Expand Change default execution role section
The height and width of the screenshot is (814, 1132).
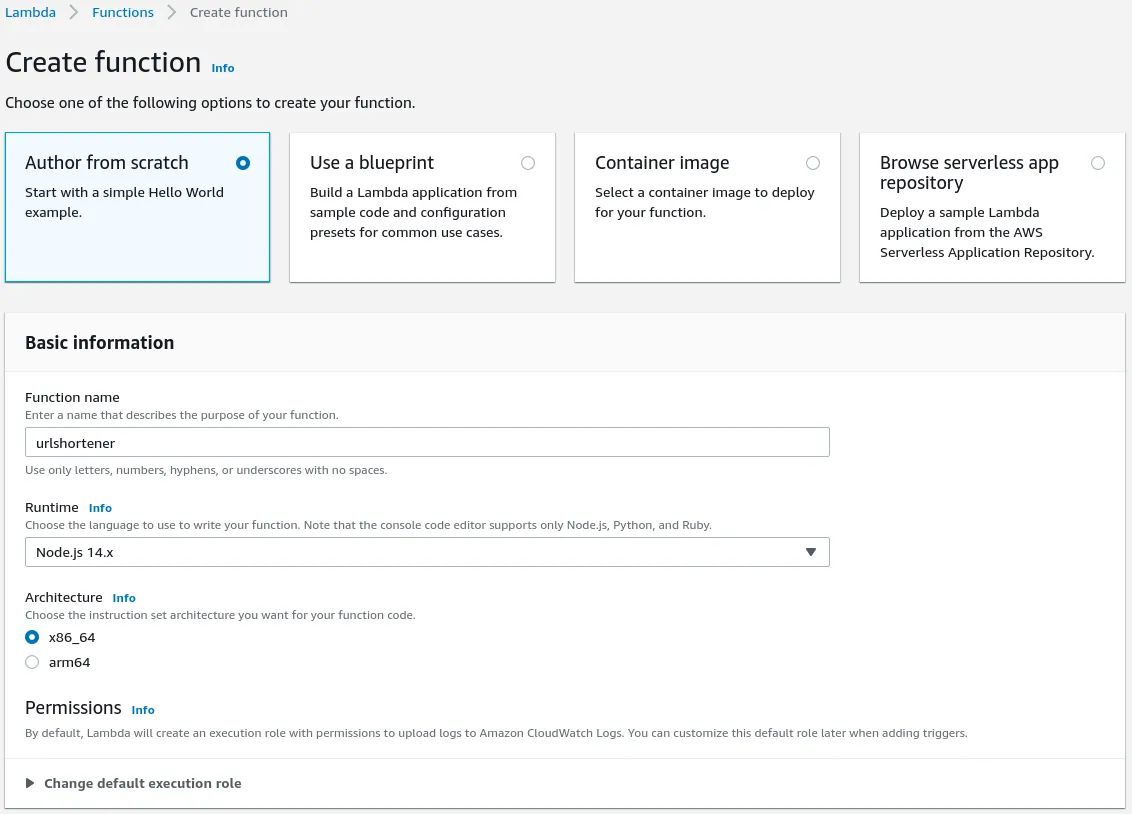(142, 783)
